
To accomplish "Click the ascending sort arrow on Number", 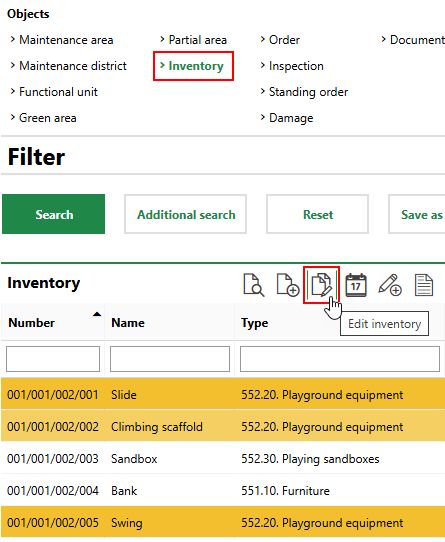I will tap(97, 314).
